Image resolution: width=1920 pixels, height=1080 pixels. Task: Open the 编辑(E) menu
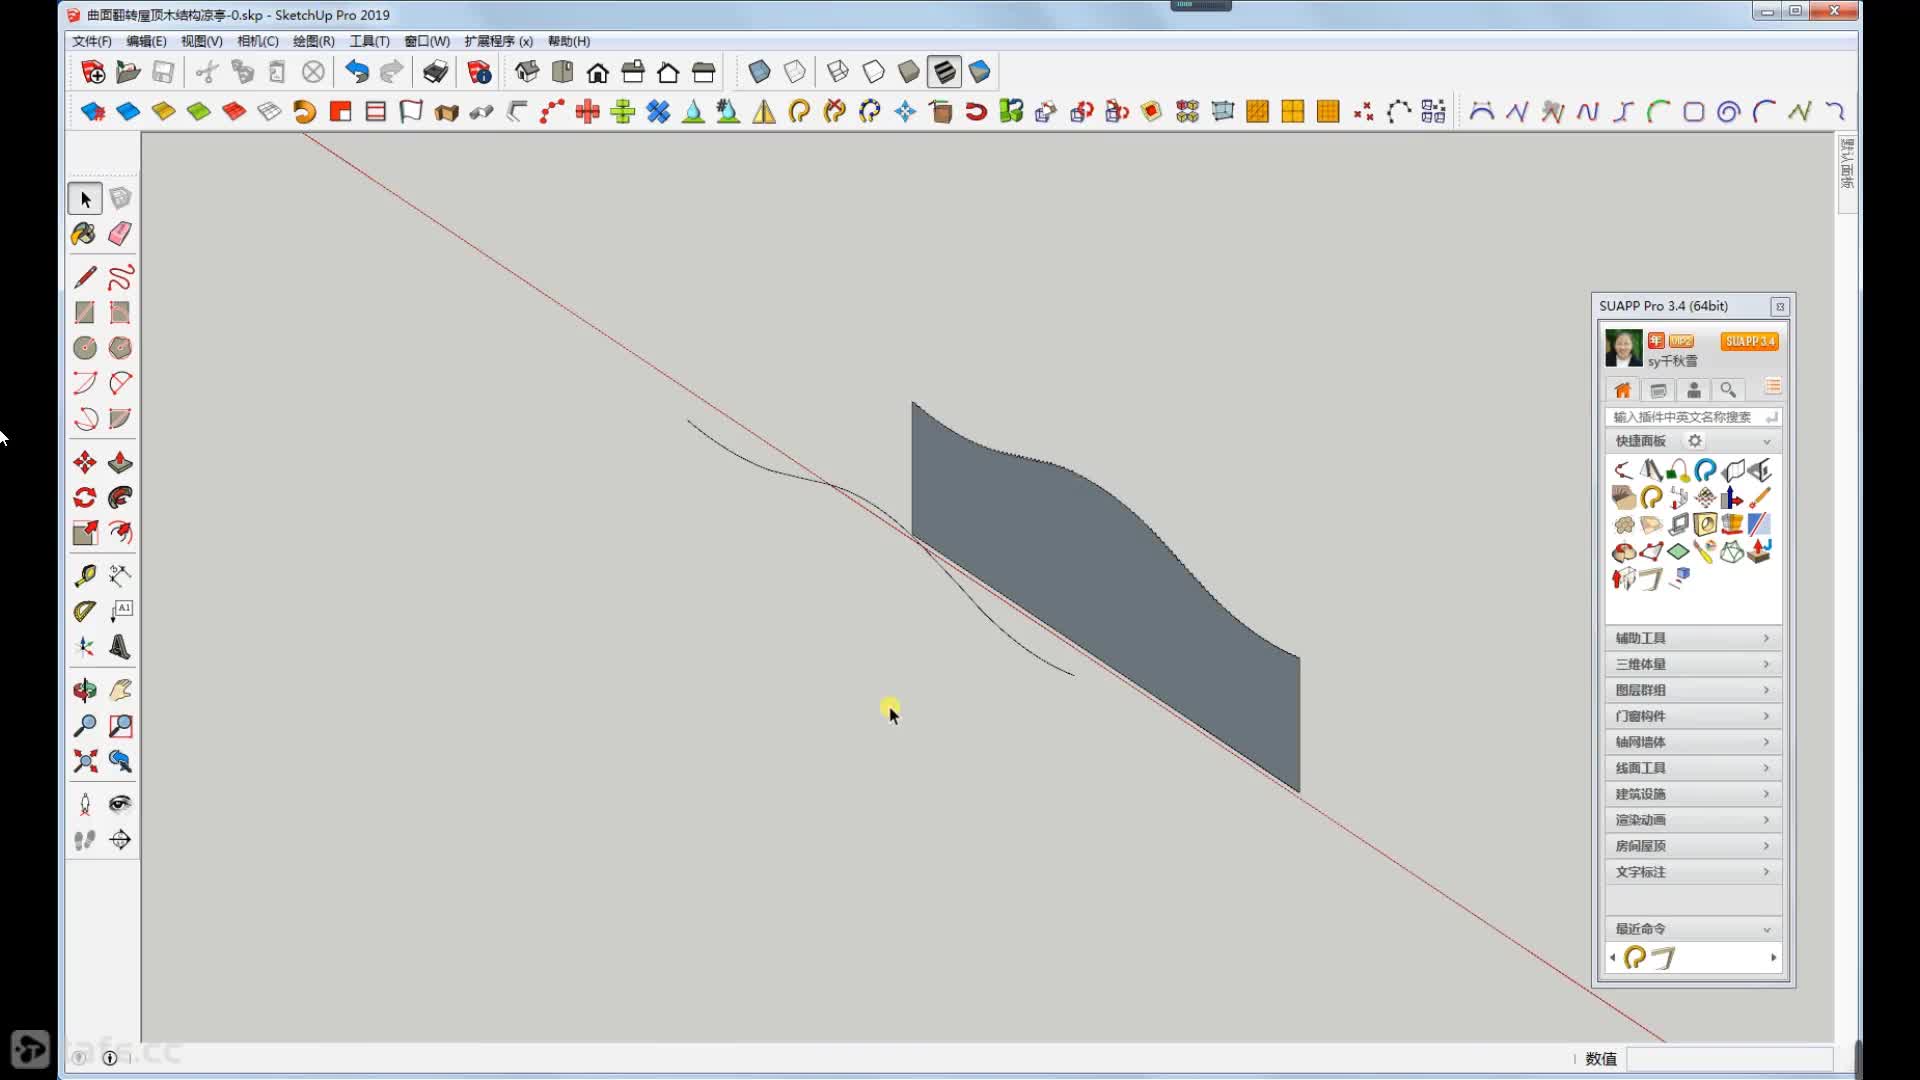[146, 41]
